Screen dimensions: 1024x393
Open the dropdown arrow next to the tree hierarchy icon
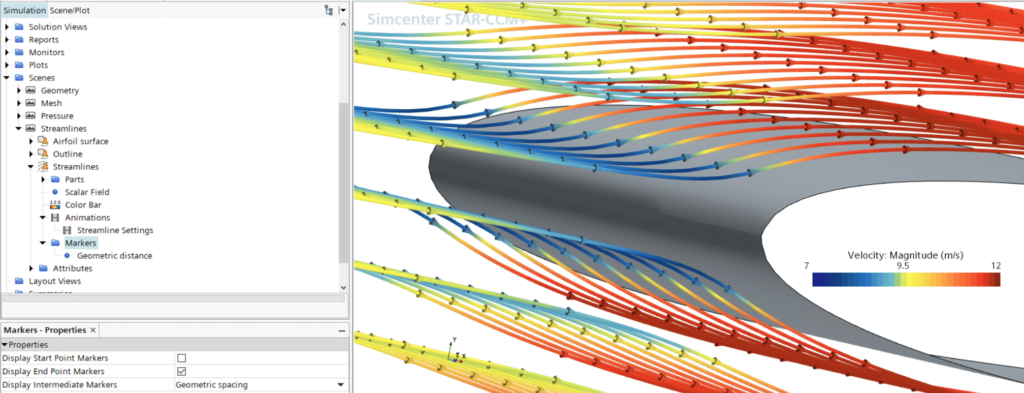[343, 10]
